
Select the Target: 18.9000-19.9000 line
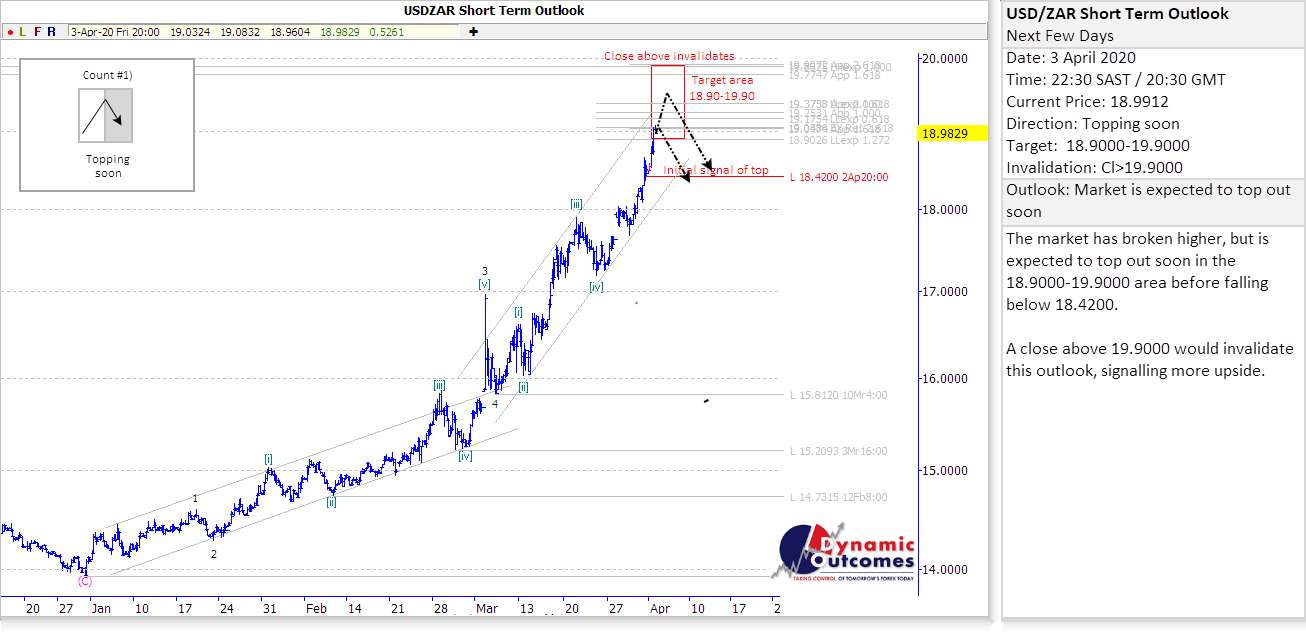1098,146
